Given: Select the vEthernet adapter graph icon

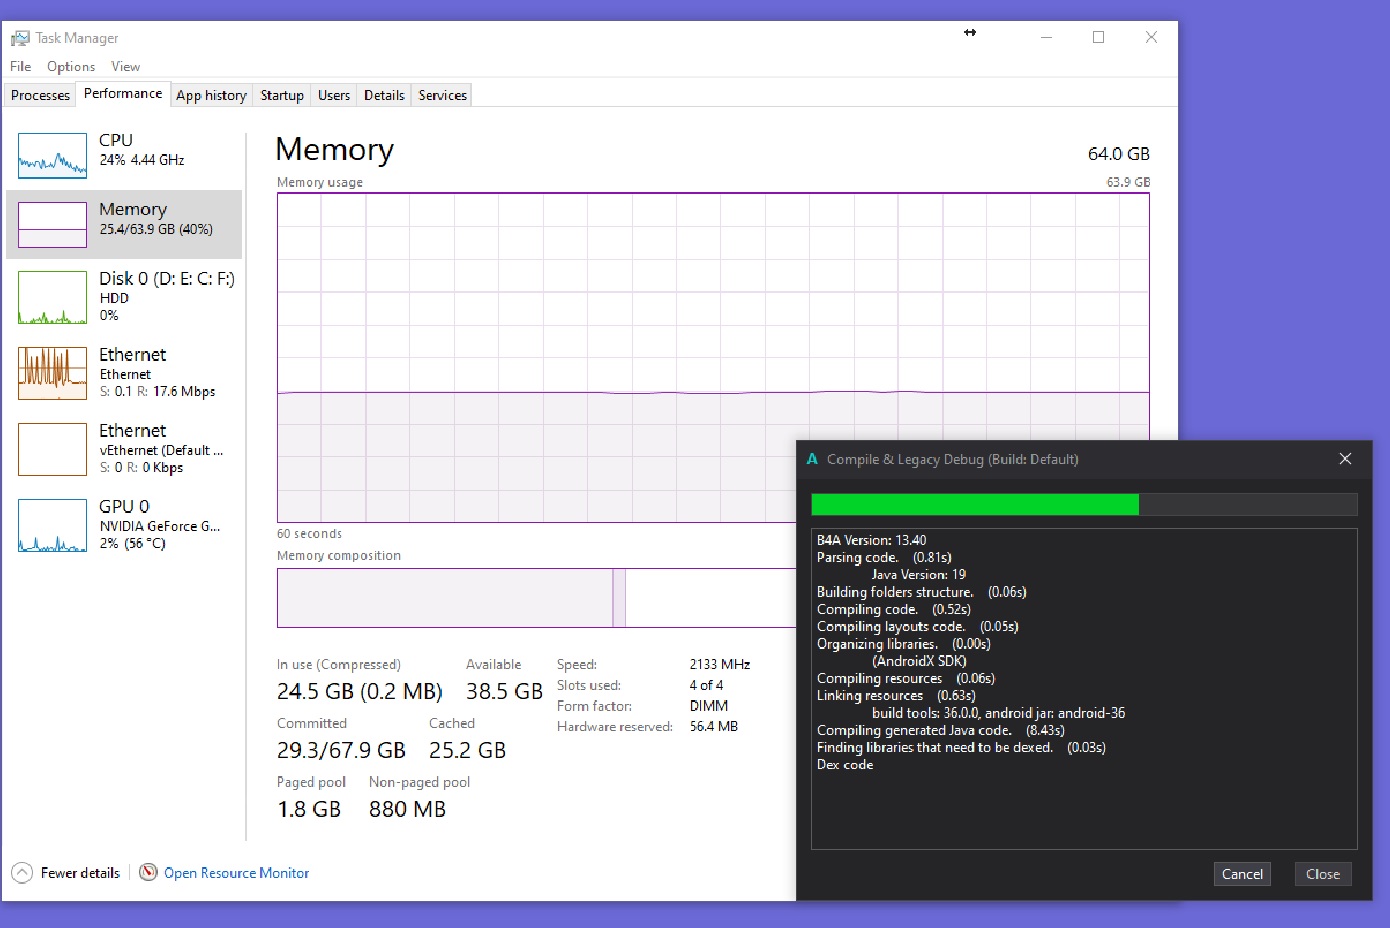Looking at the screenshot, I should pos(52,449).
